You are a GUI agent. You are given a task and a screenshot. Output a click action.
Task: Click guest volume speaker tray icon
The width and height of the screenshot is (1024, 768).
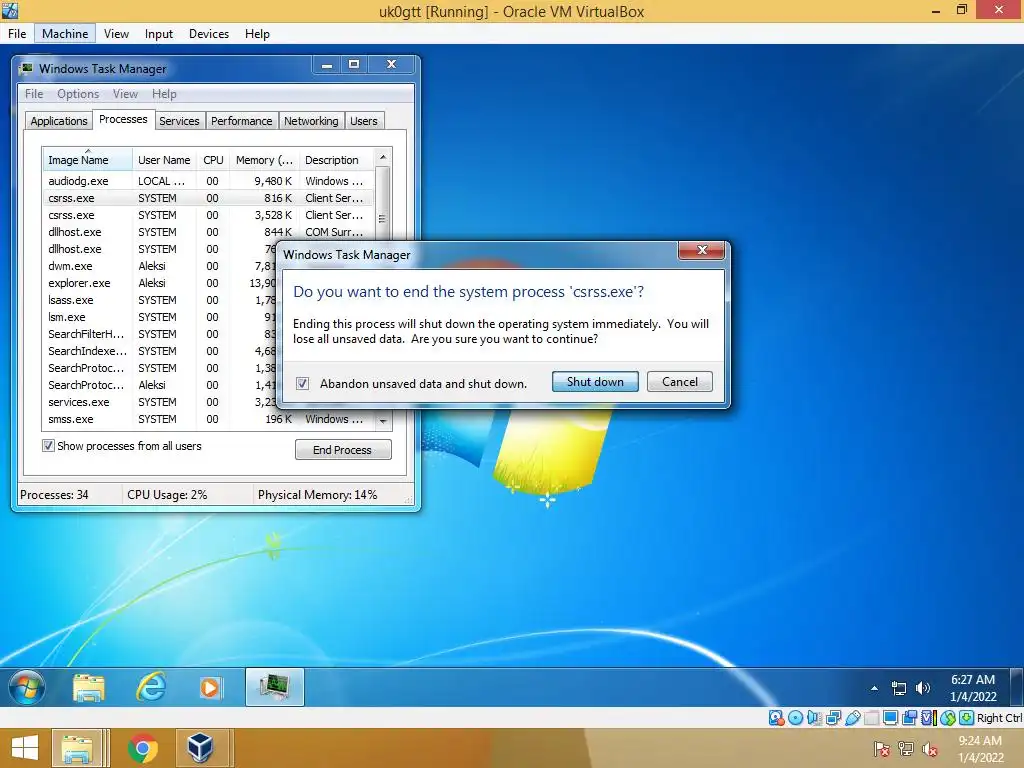[x=922, y=688]
